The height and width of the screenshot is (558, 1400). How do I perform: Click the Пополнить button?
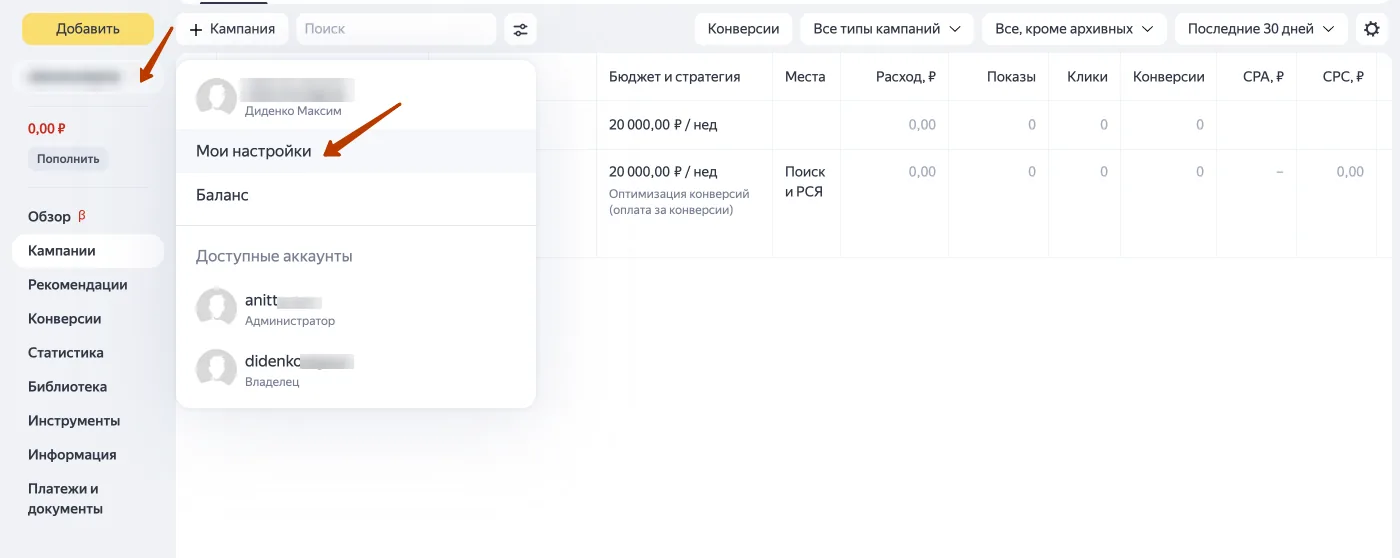click(68, 159)
